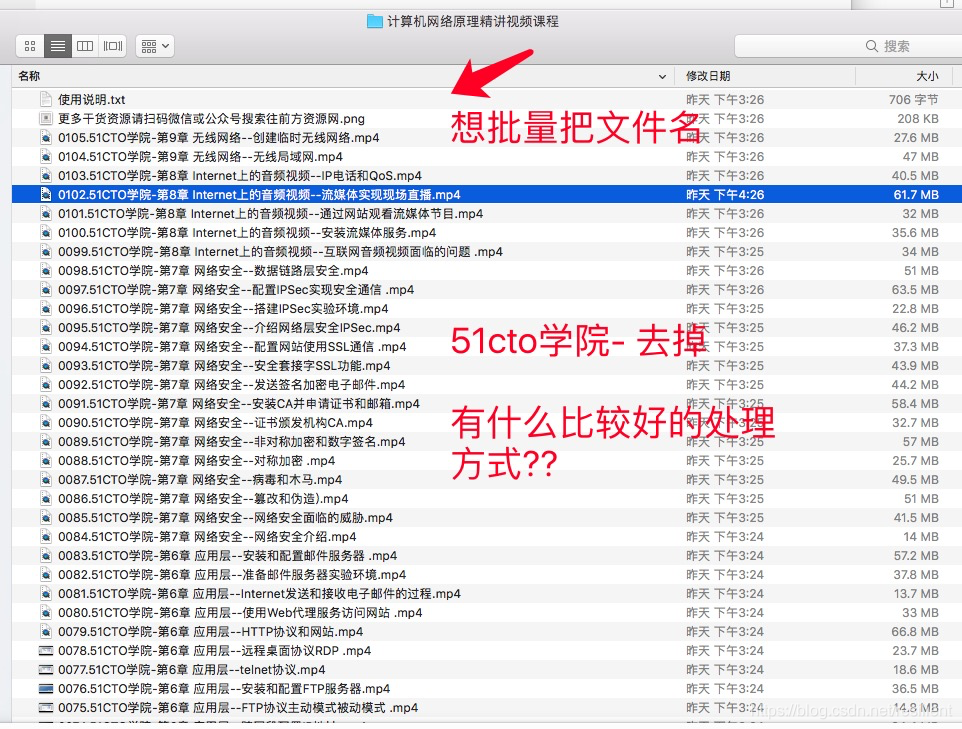Click the text file icon of 使用说明.txt

[x=45, y=99]
